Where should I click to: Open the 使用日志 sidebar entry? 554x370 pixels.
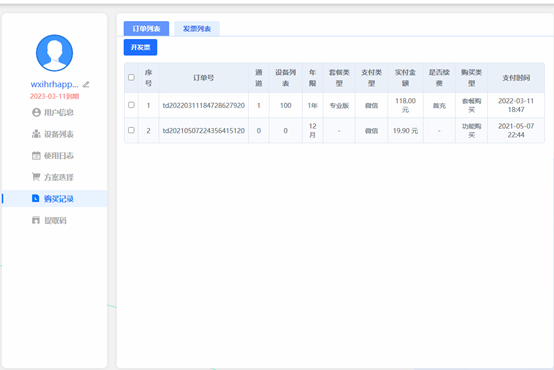(x=54, y=155)
